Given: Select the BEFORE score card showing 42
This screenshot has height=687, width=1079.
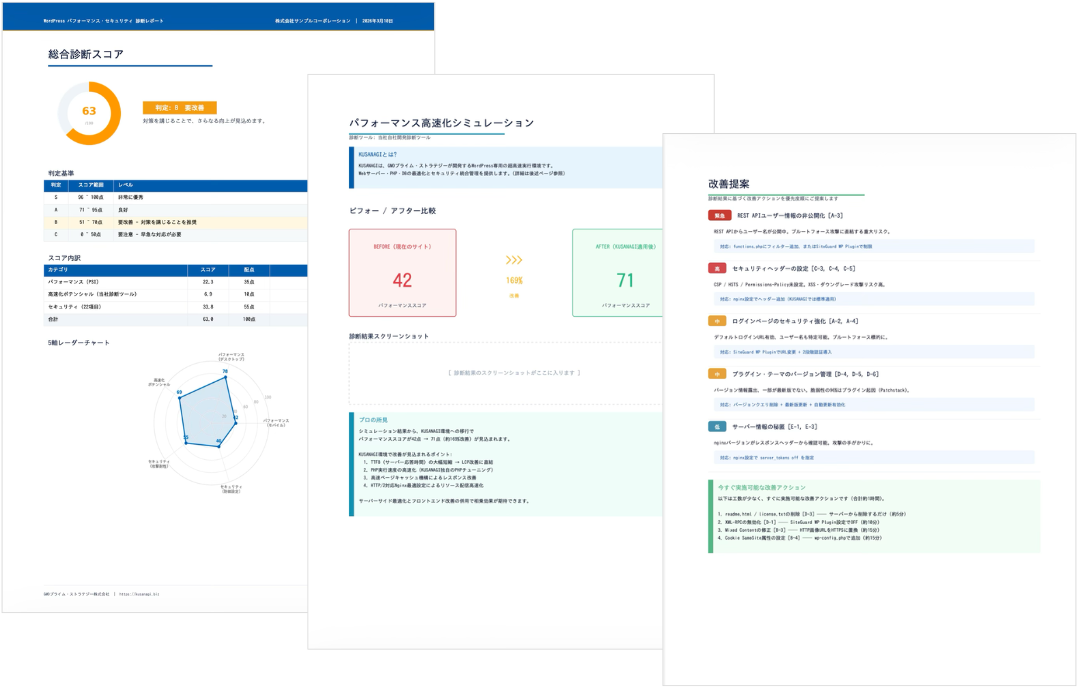Looking at the screenshot, I should pyautogui.click(x=402, y=273).
